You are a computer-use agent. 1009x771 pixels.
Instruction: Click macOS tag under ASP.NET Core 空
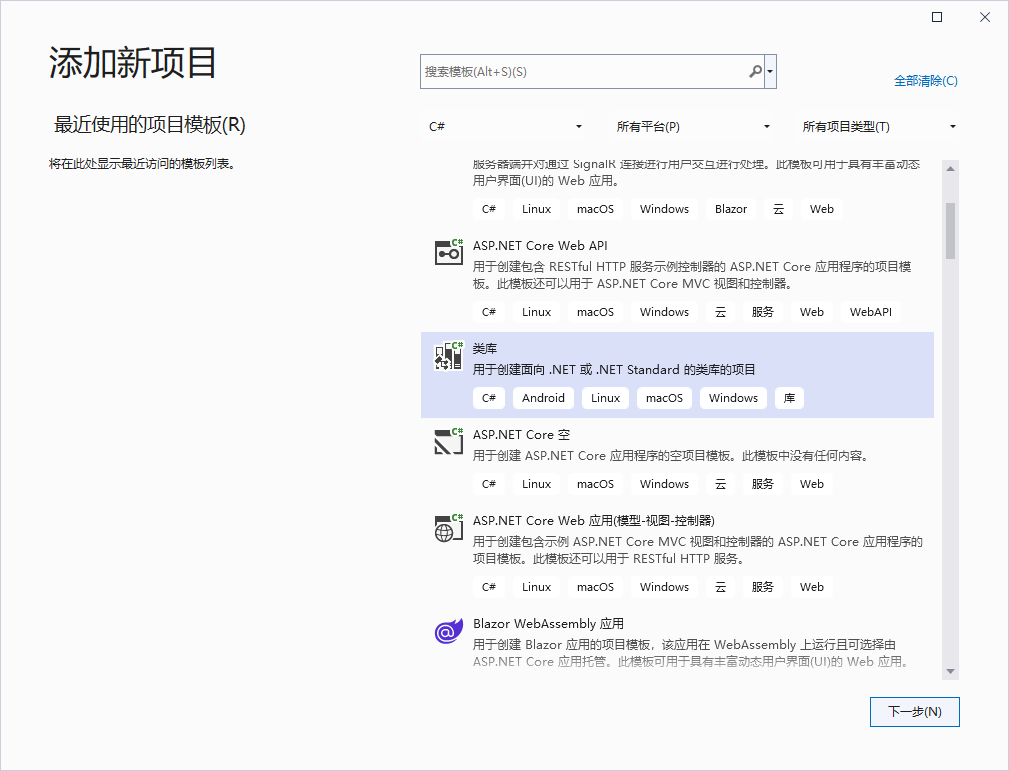[595, 483]
